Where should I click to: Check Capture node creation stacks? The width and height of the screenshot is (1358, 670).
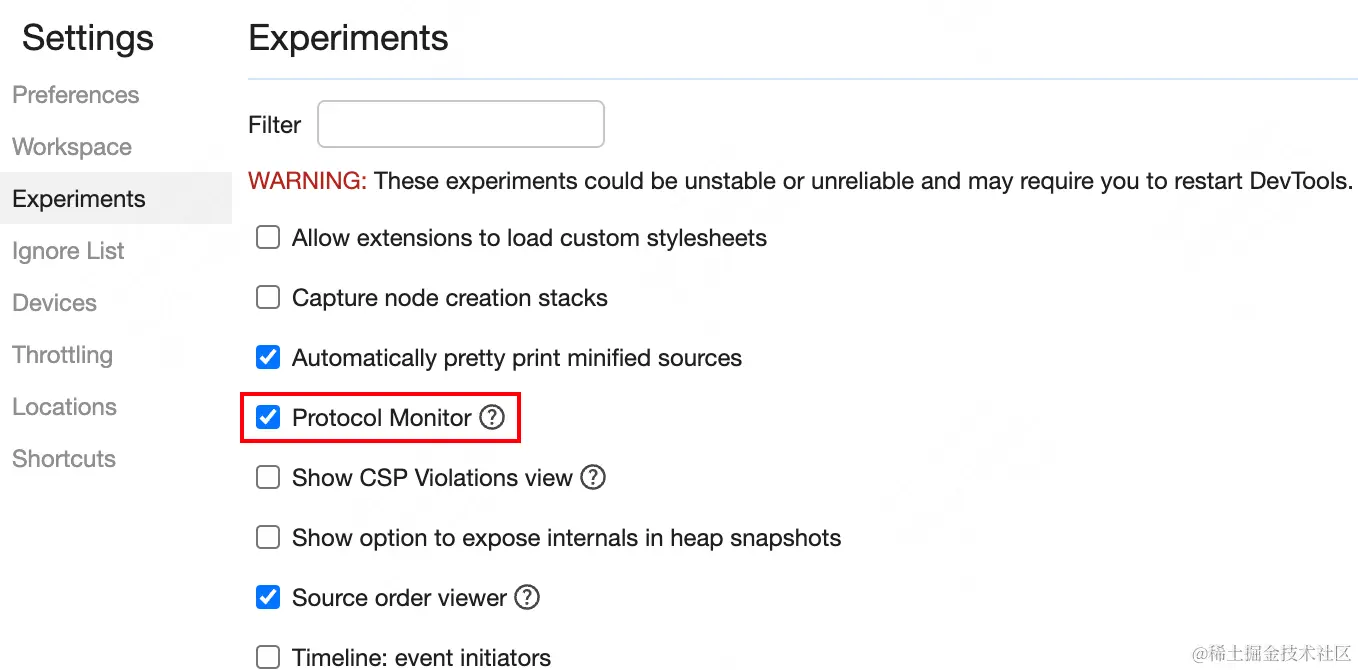268,298
